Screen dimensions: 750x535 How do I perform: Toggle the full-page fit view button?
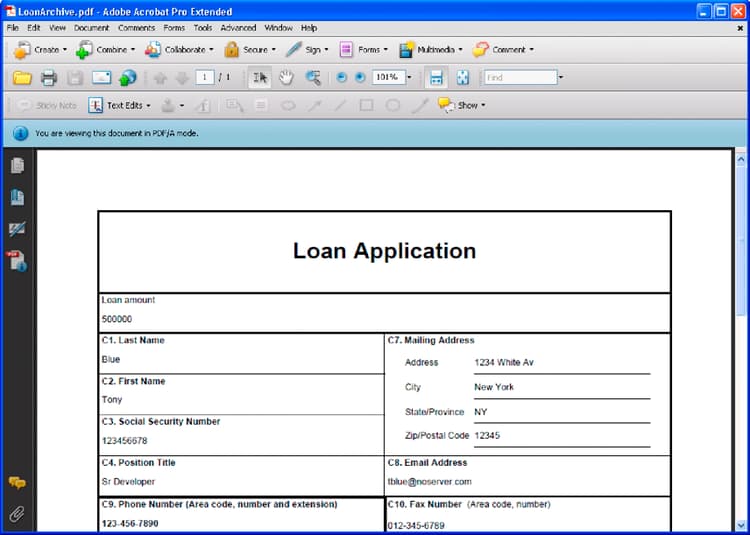tap(463, 77)
